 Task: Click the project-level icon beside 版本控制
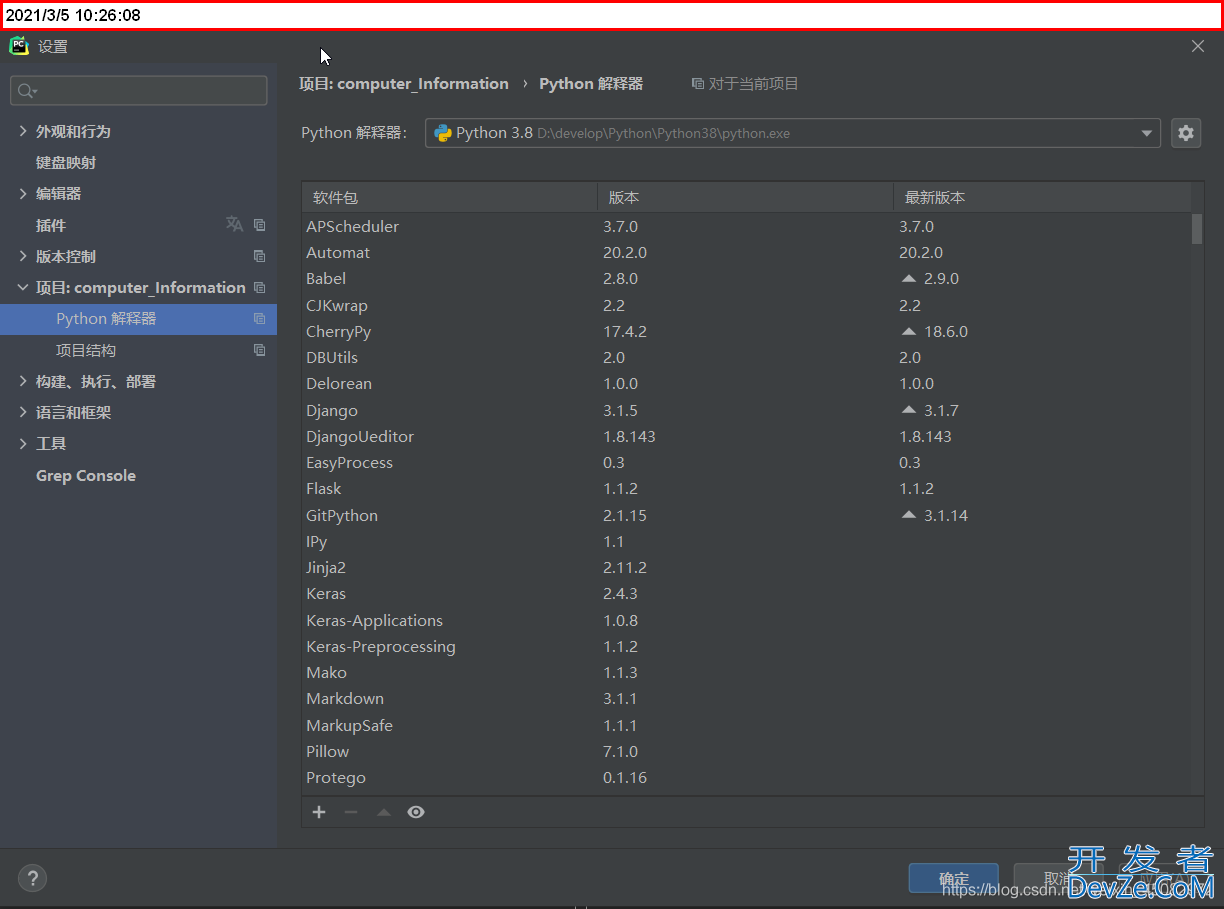tap(260, 256)
